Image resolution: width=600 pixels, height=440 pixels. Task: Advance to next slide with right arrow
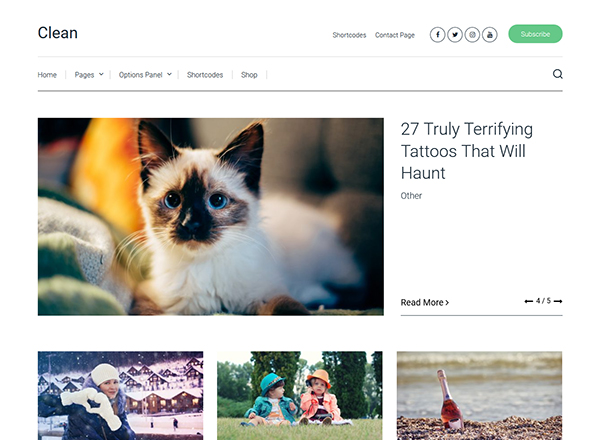[x=558, y=301]
